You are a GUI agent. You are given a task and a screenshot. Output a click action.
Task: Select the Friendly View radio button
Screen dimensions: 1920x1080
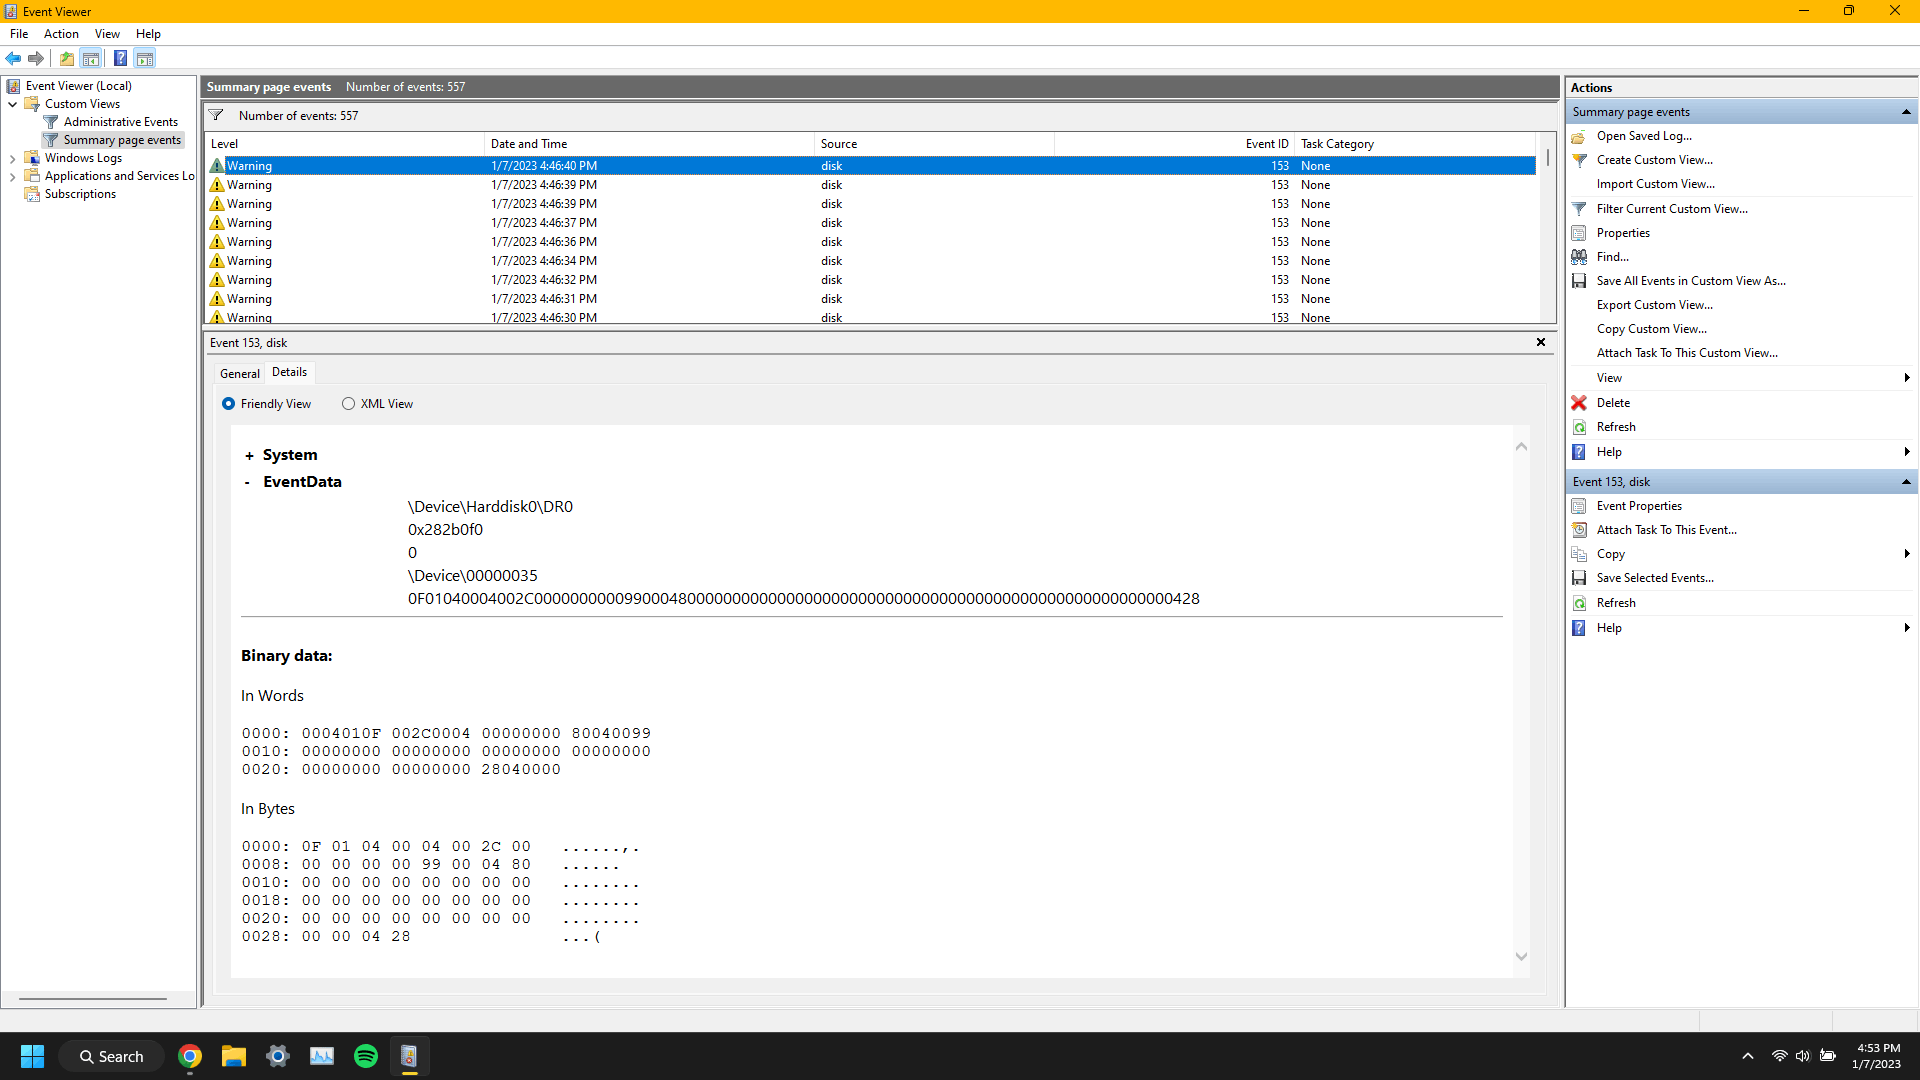coord(229,404)
